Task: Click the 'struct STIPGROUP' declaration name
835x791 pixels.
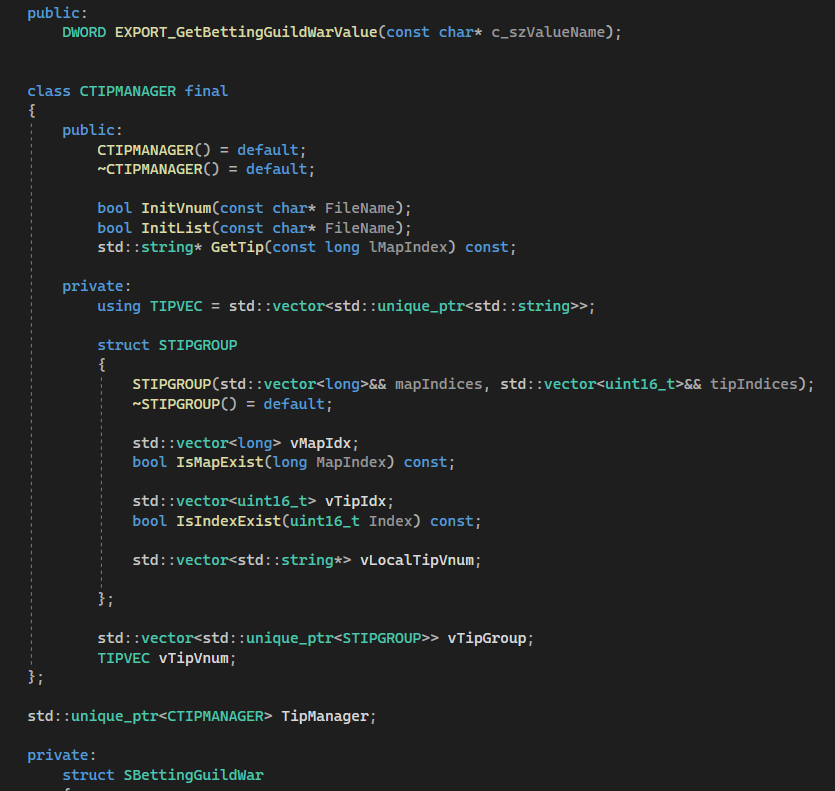Action: (x=198, y=345)
